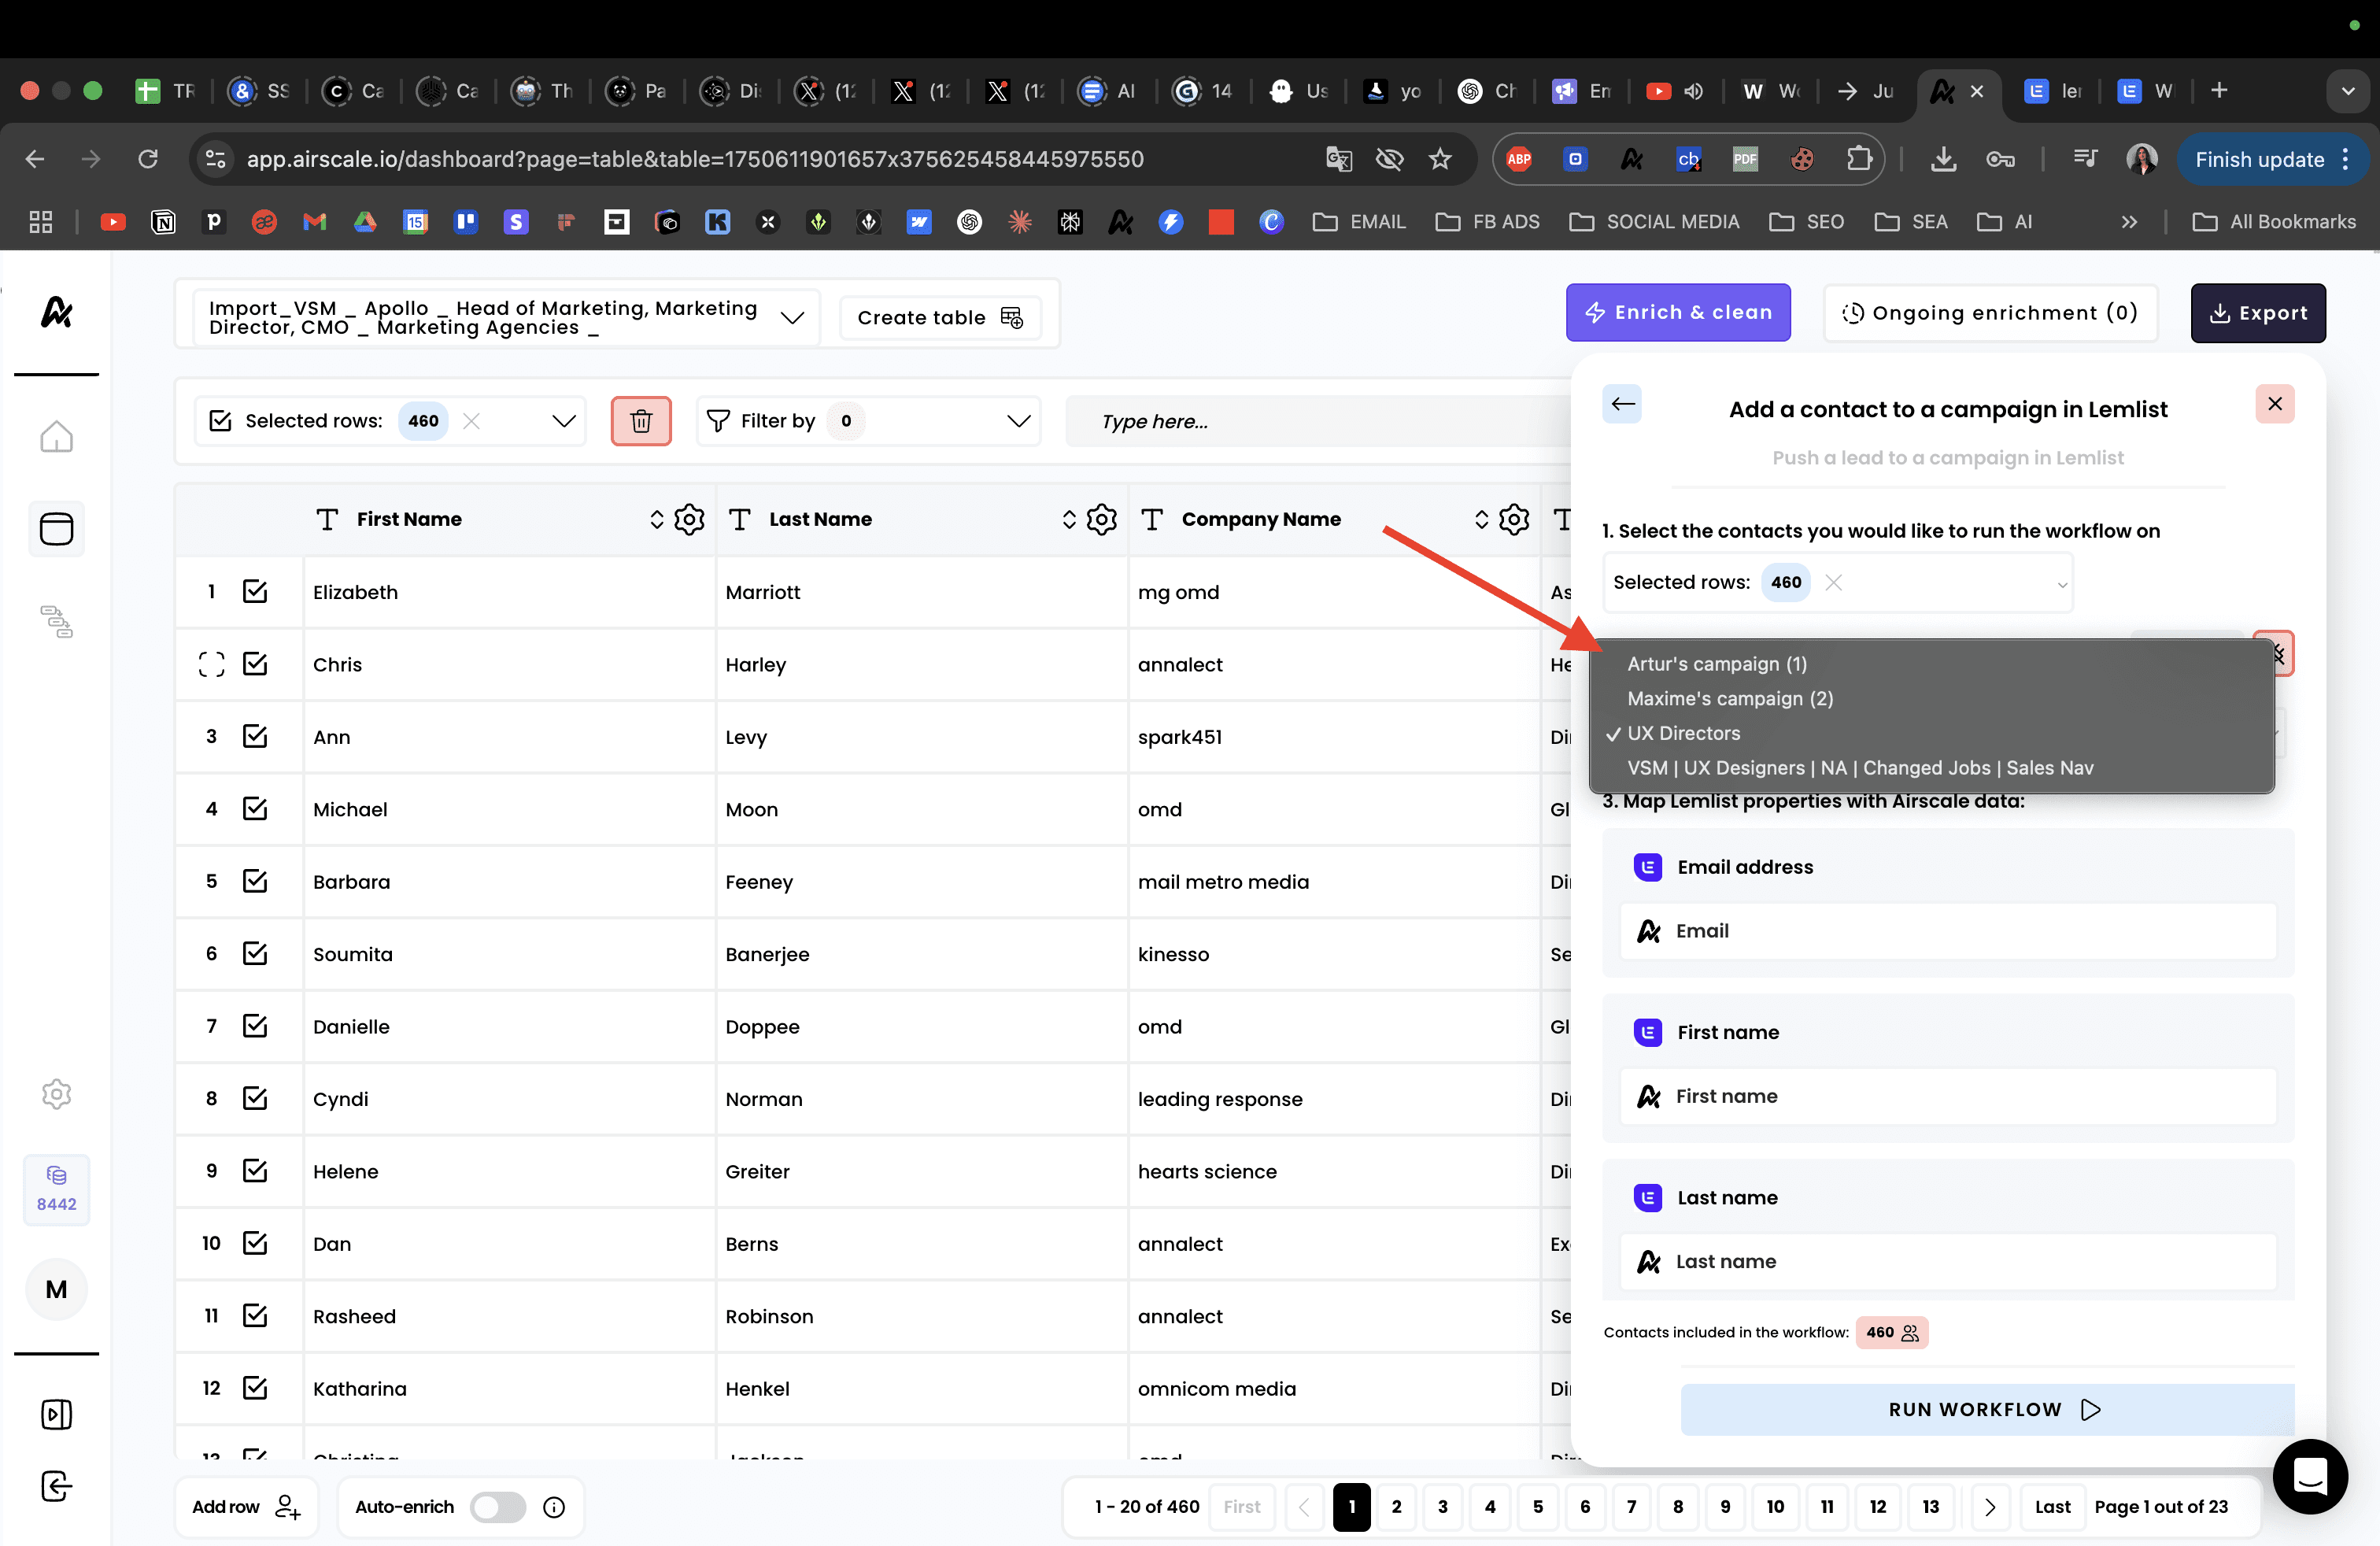Open the home icon in left sidebar
Image resolution: width=2380 pixels, height=1546 pixels.
pos(56,436)
